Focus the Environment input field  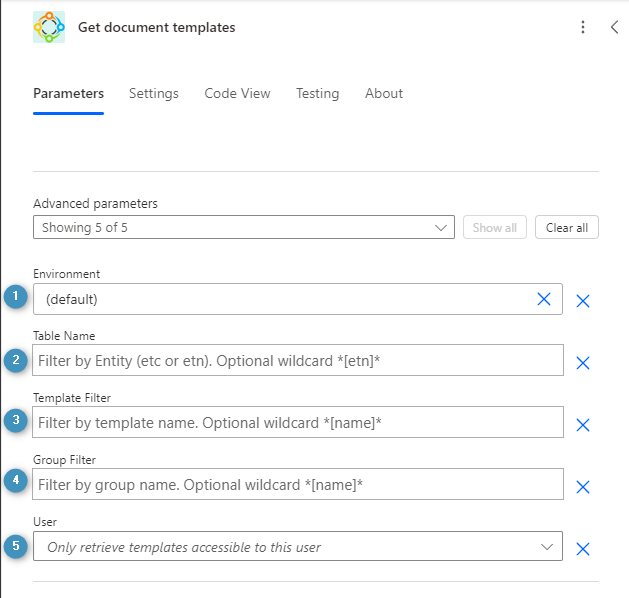pos(298,299)
